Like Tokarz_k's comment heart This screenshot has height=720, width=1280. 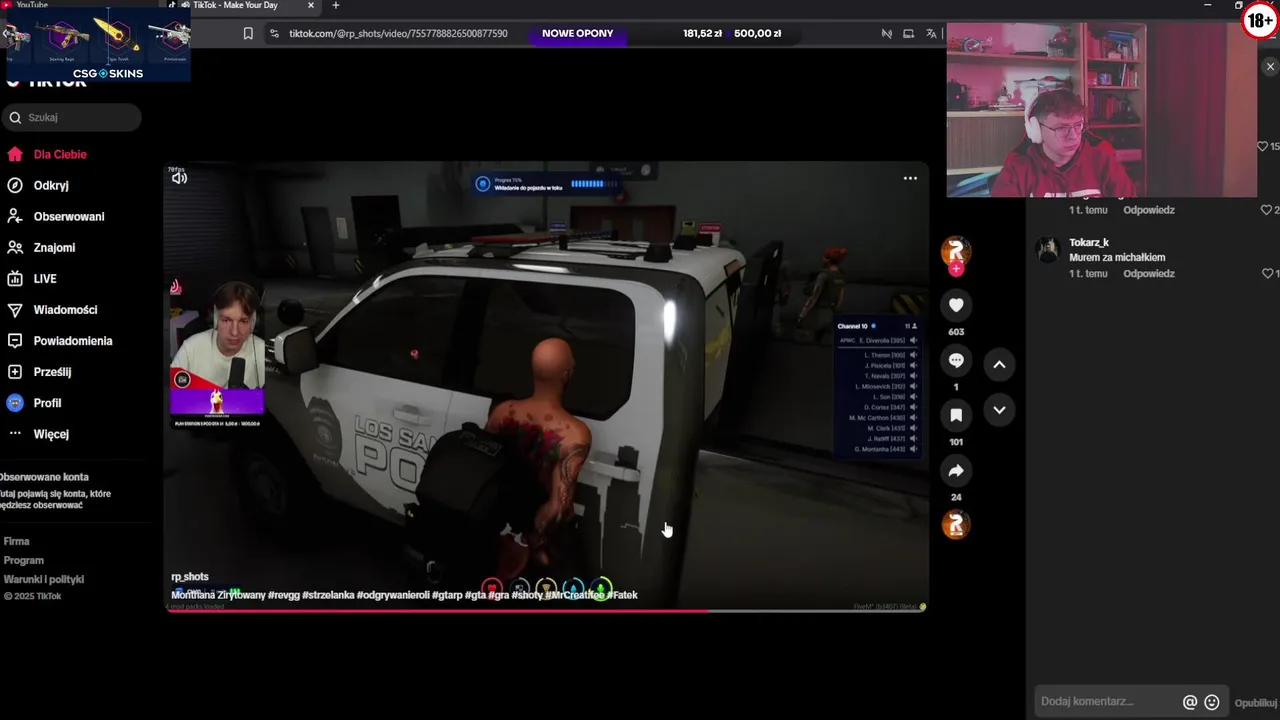(x=1267, y=273)
